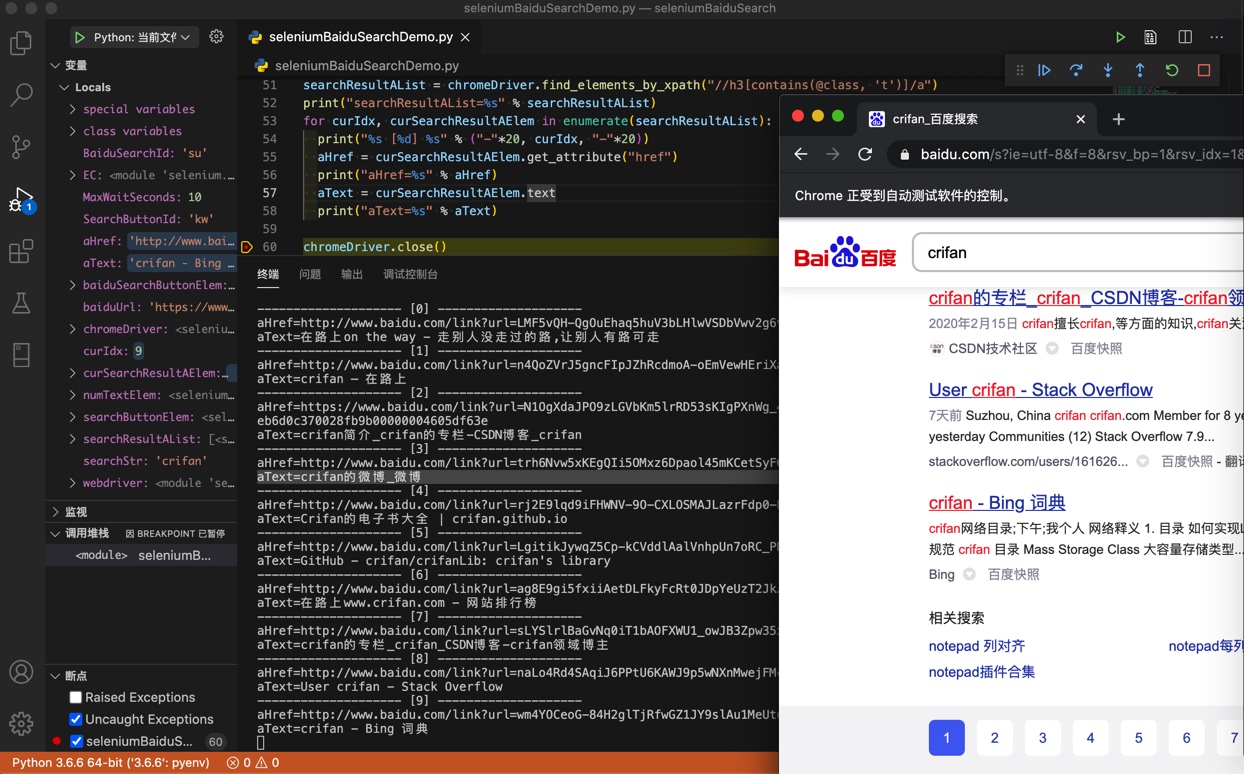
Task: Reload the page in Chrome
Action: click(x=865, y=154)
